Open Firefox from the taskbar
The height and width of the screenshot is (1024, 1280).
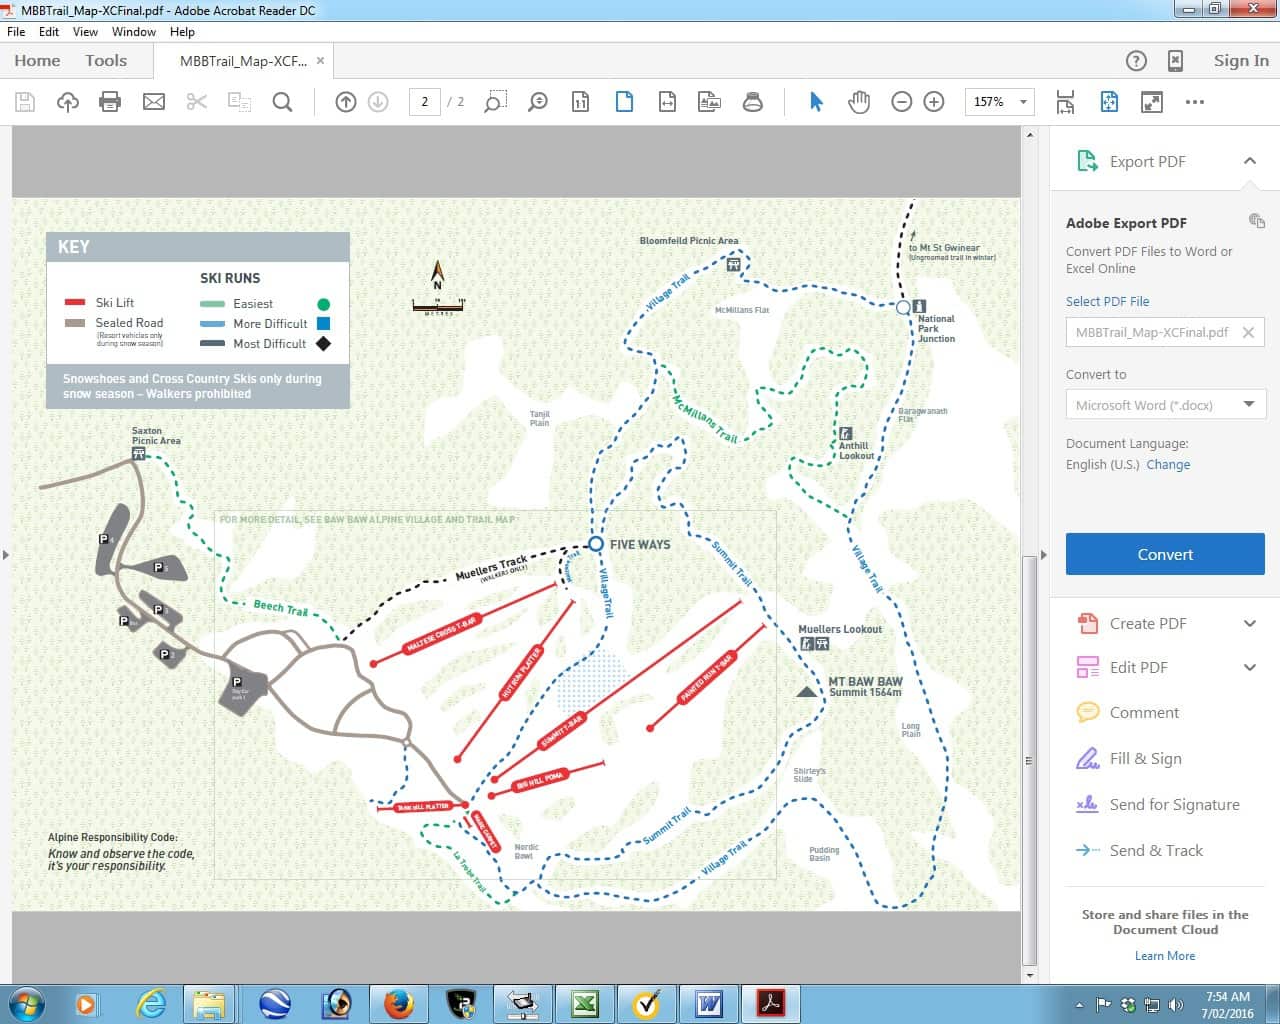point(398,1003)
